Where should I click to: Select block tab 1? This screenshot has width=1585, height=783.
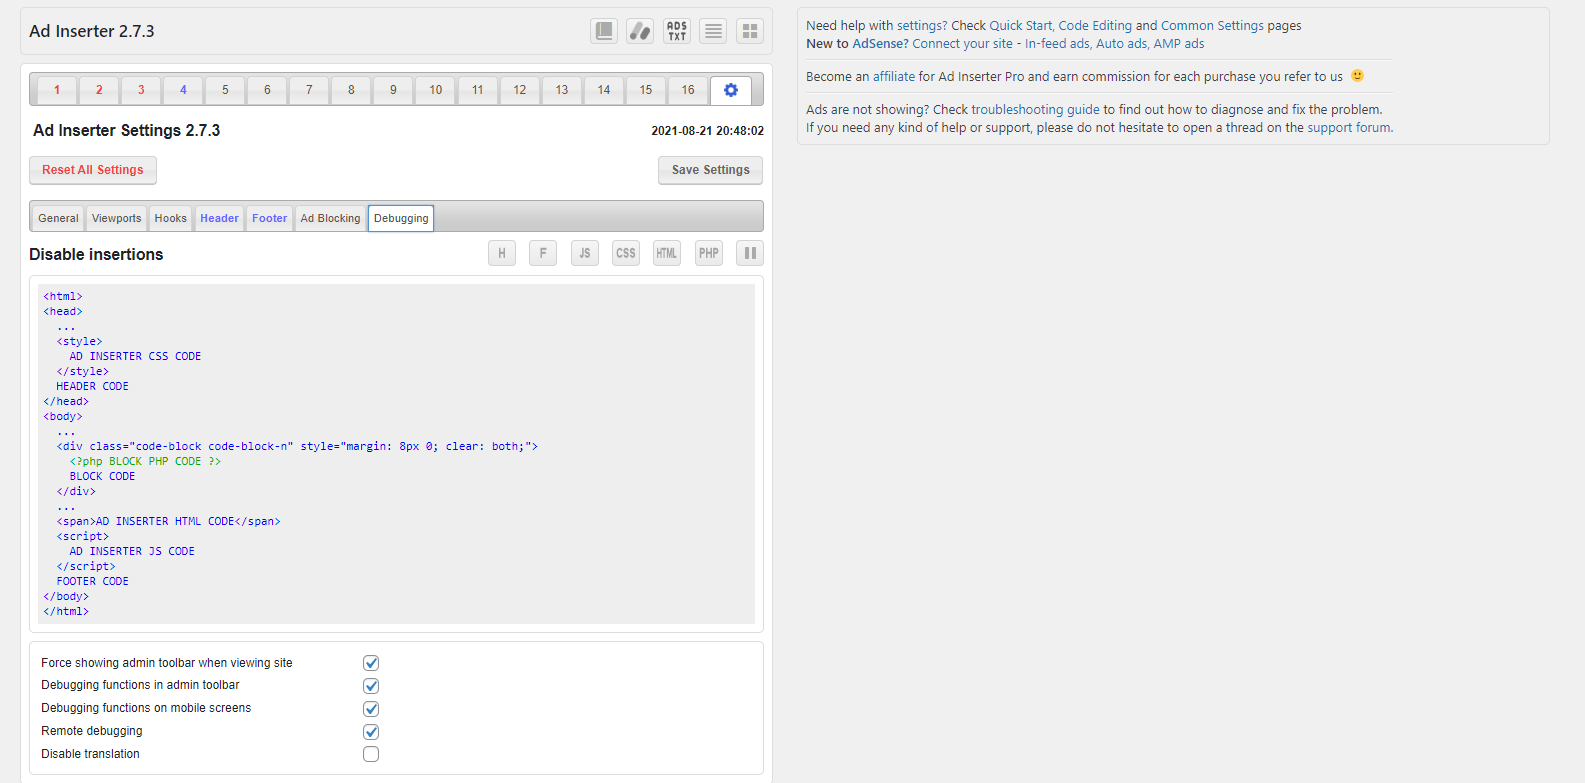tap(57, 90)
